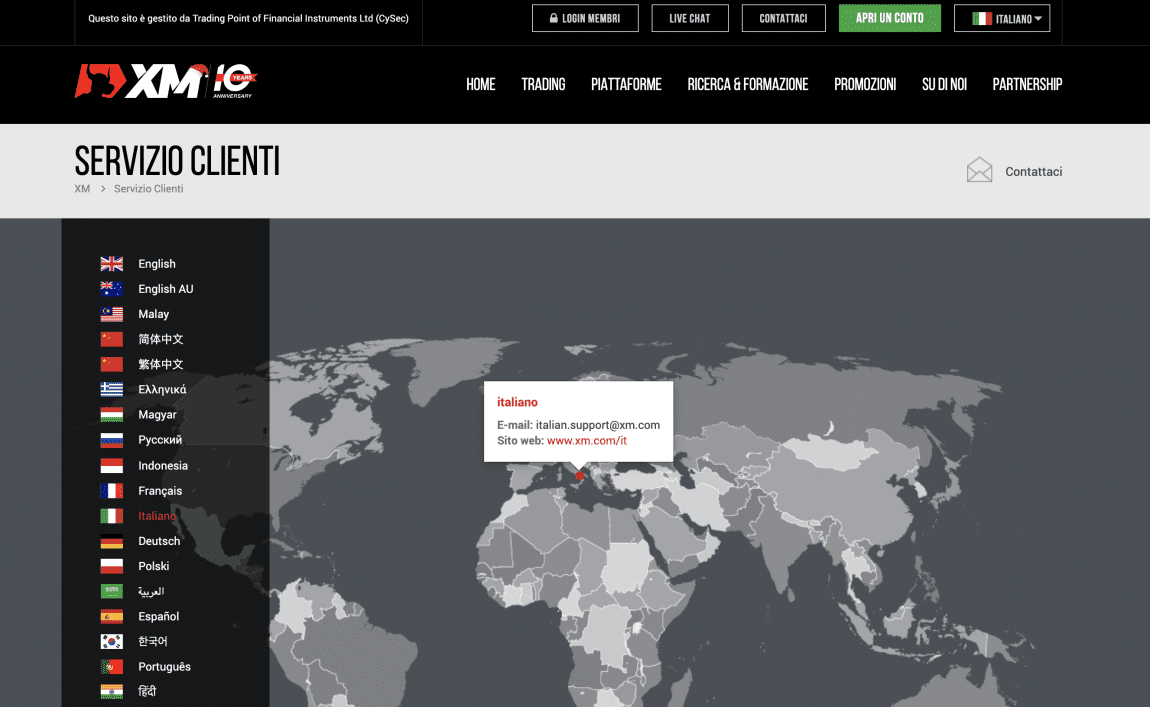
Task: Expand the Ricerca & Formazione menu
Action: [747, 85]
